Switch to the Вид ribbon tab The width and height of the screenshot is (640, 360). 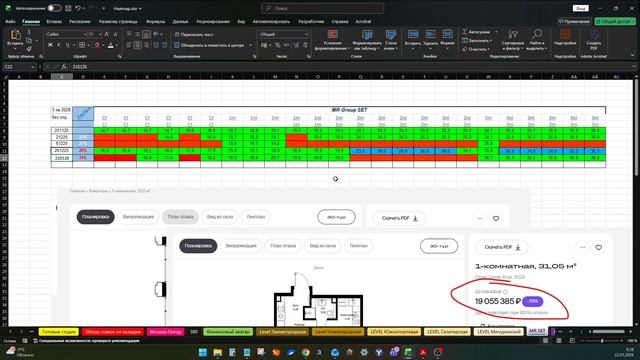pos(241,21)
